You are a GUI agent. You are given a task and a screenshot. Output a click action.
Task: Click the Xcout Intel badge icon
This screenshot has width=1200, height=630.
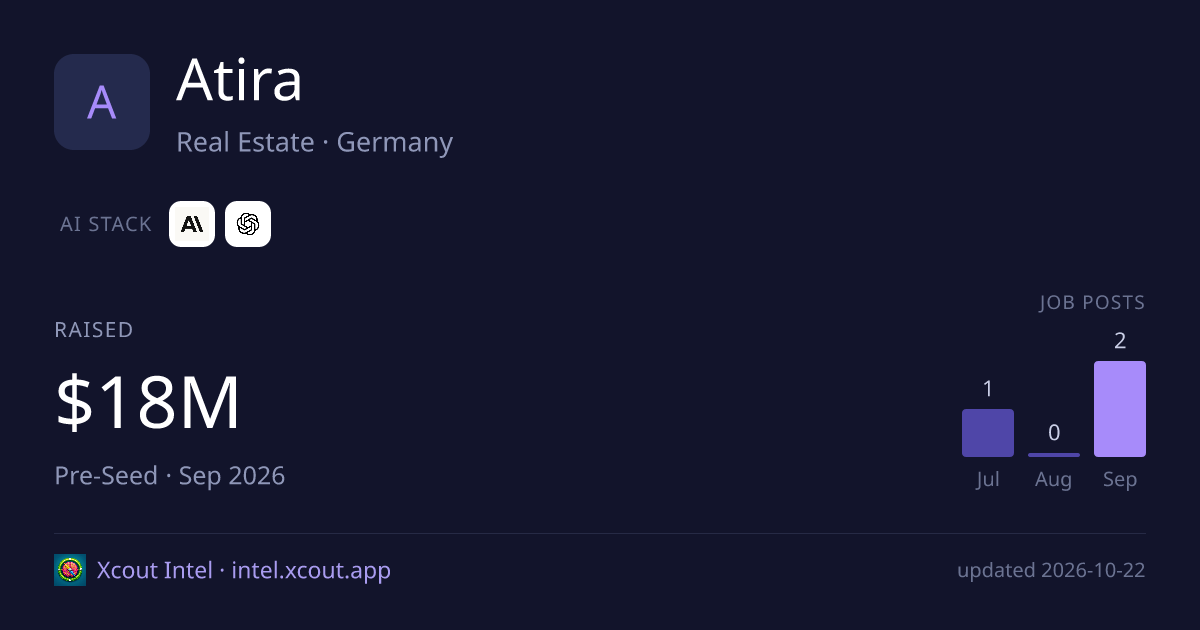click(x=70, y=570)
